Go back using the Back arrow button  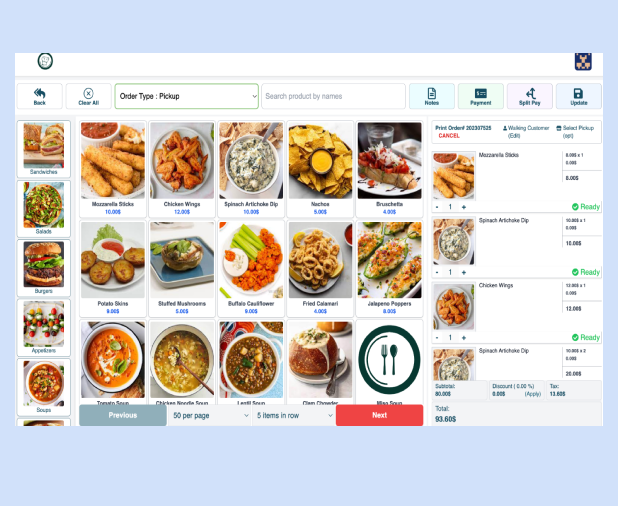[39, 96]
